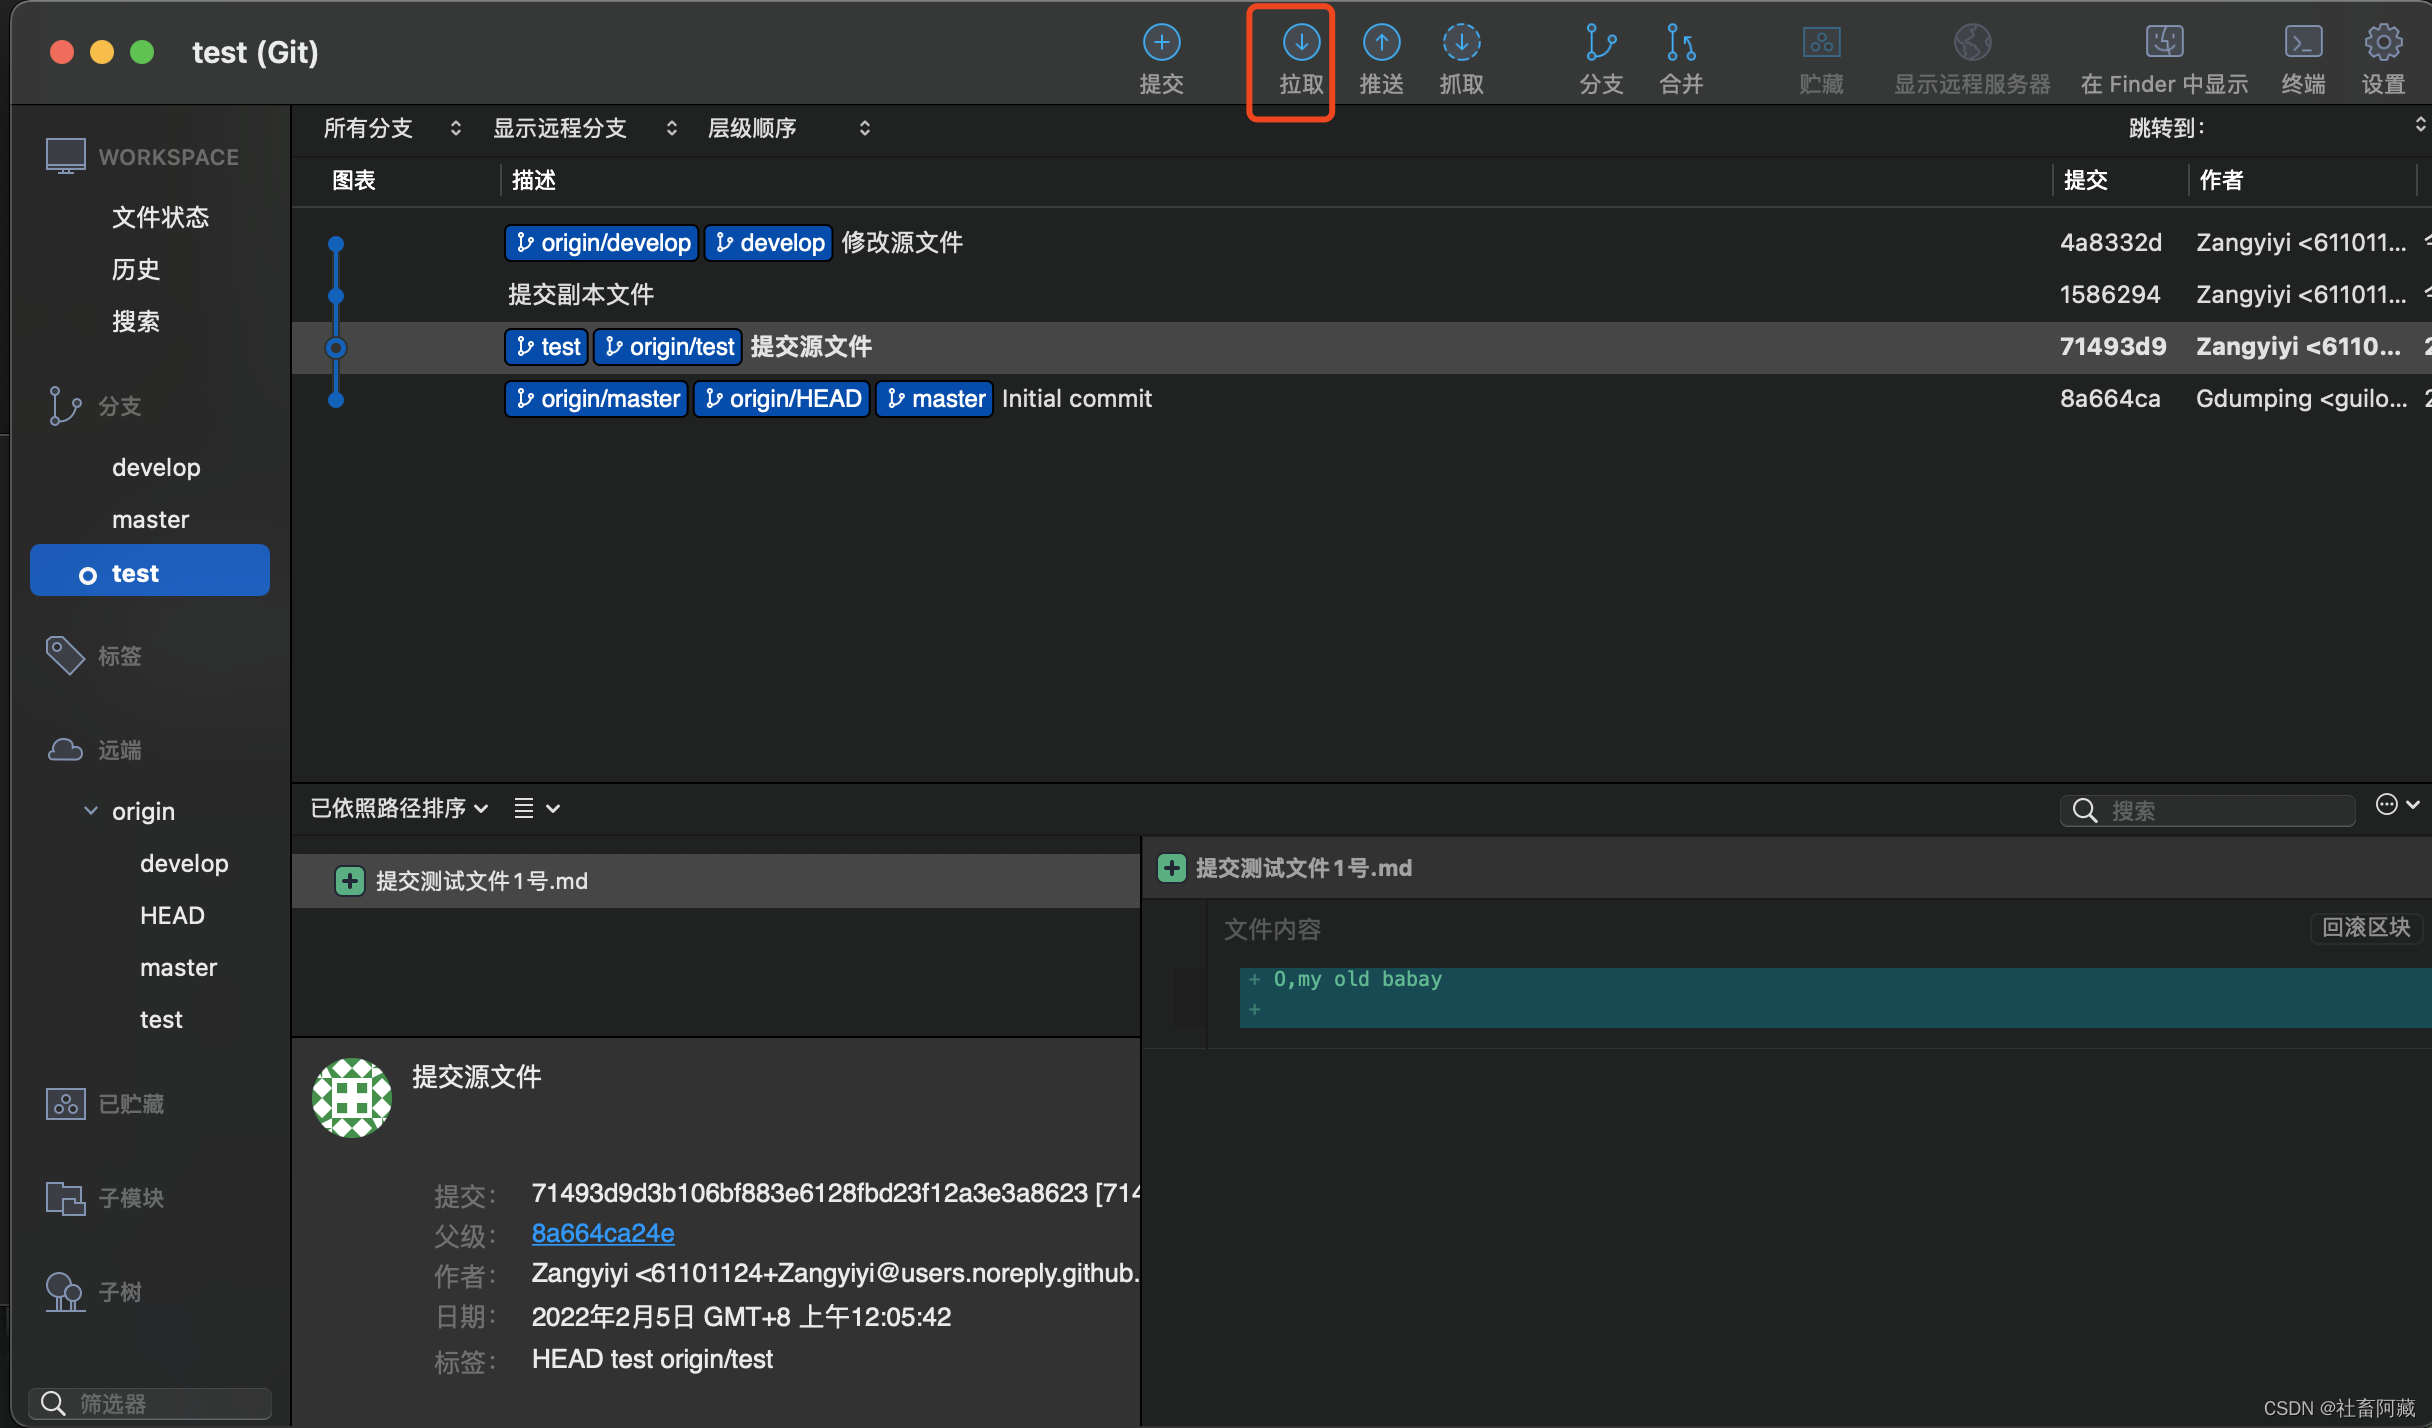Open Settings (设置) gear icon

[2383, 44]
